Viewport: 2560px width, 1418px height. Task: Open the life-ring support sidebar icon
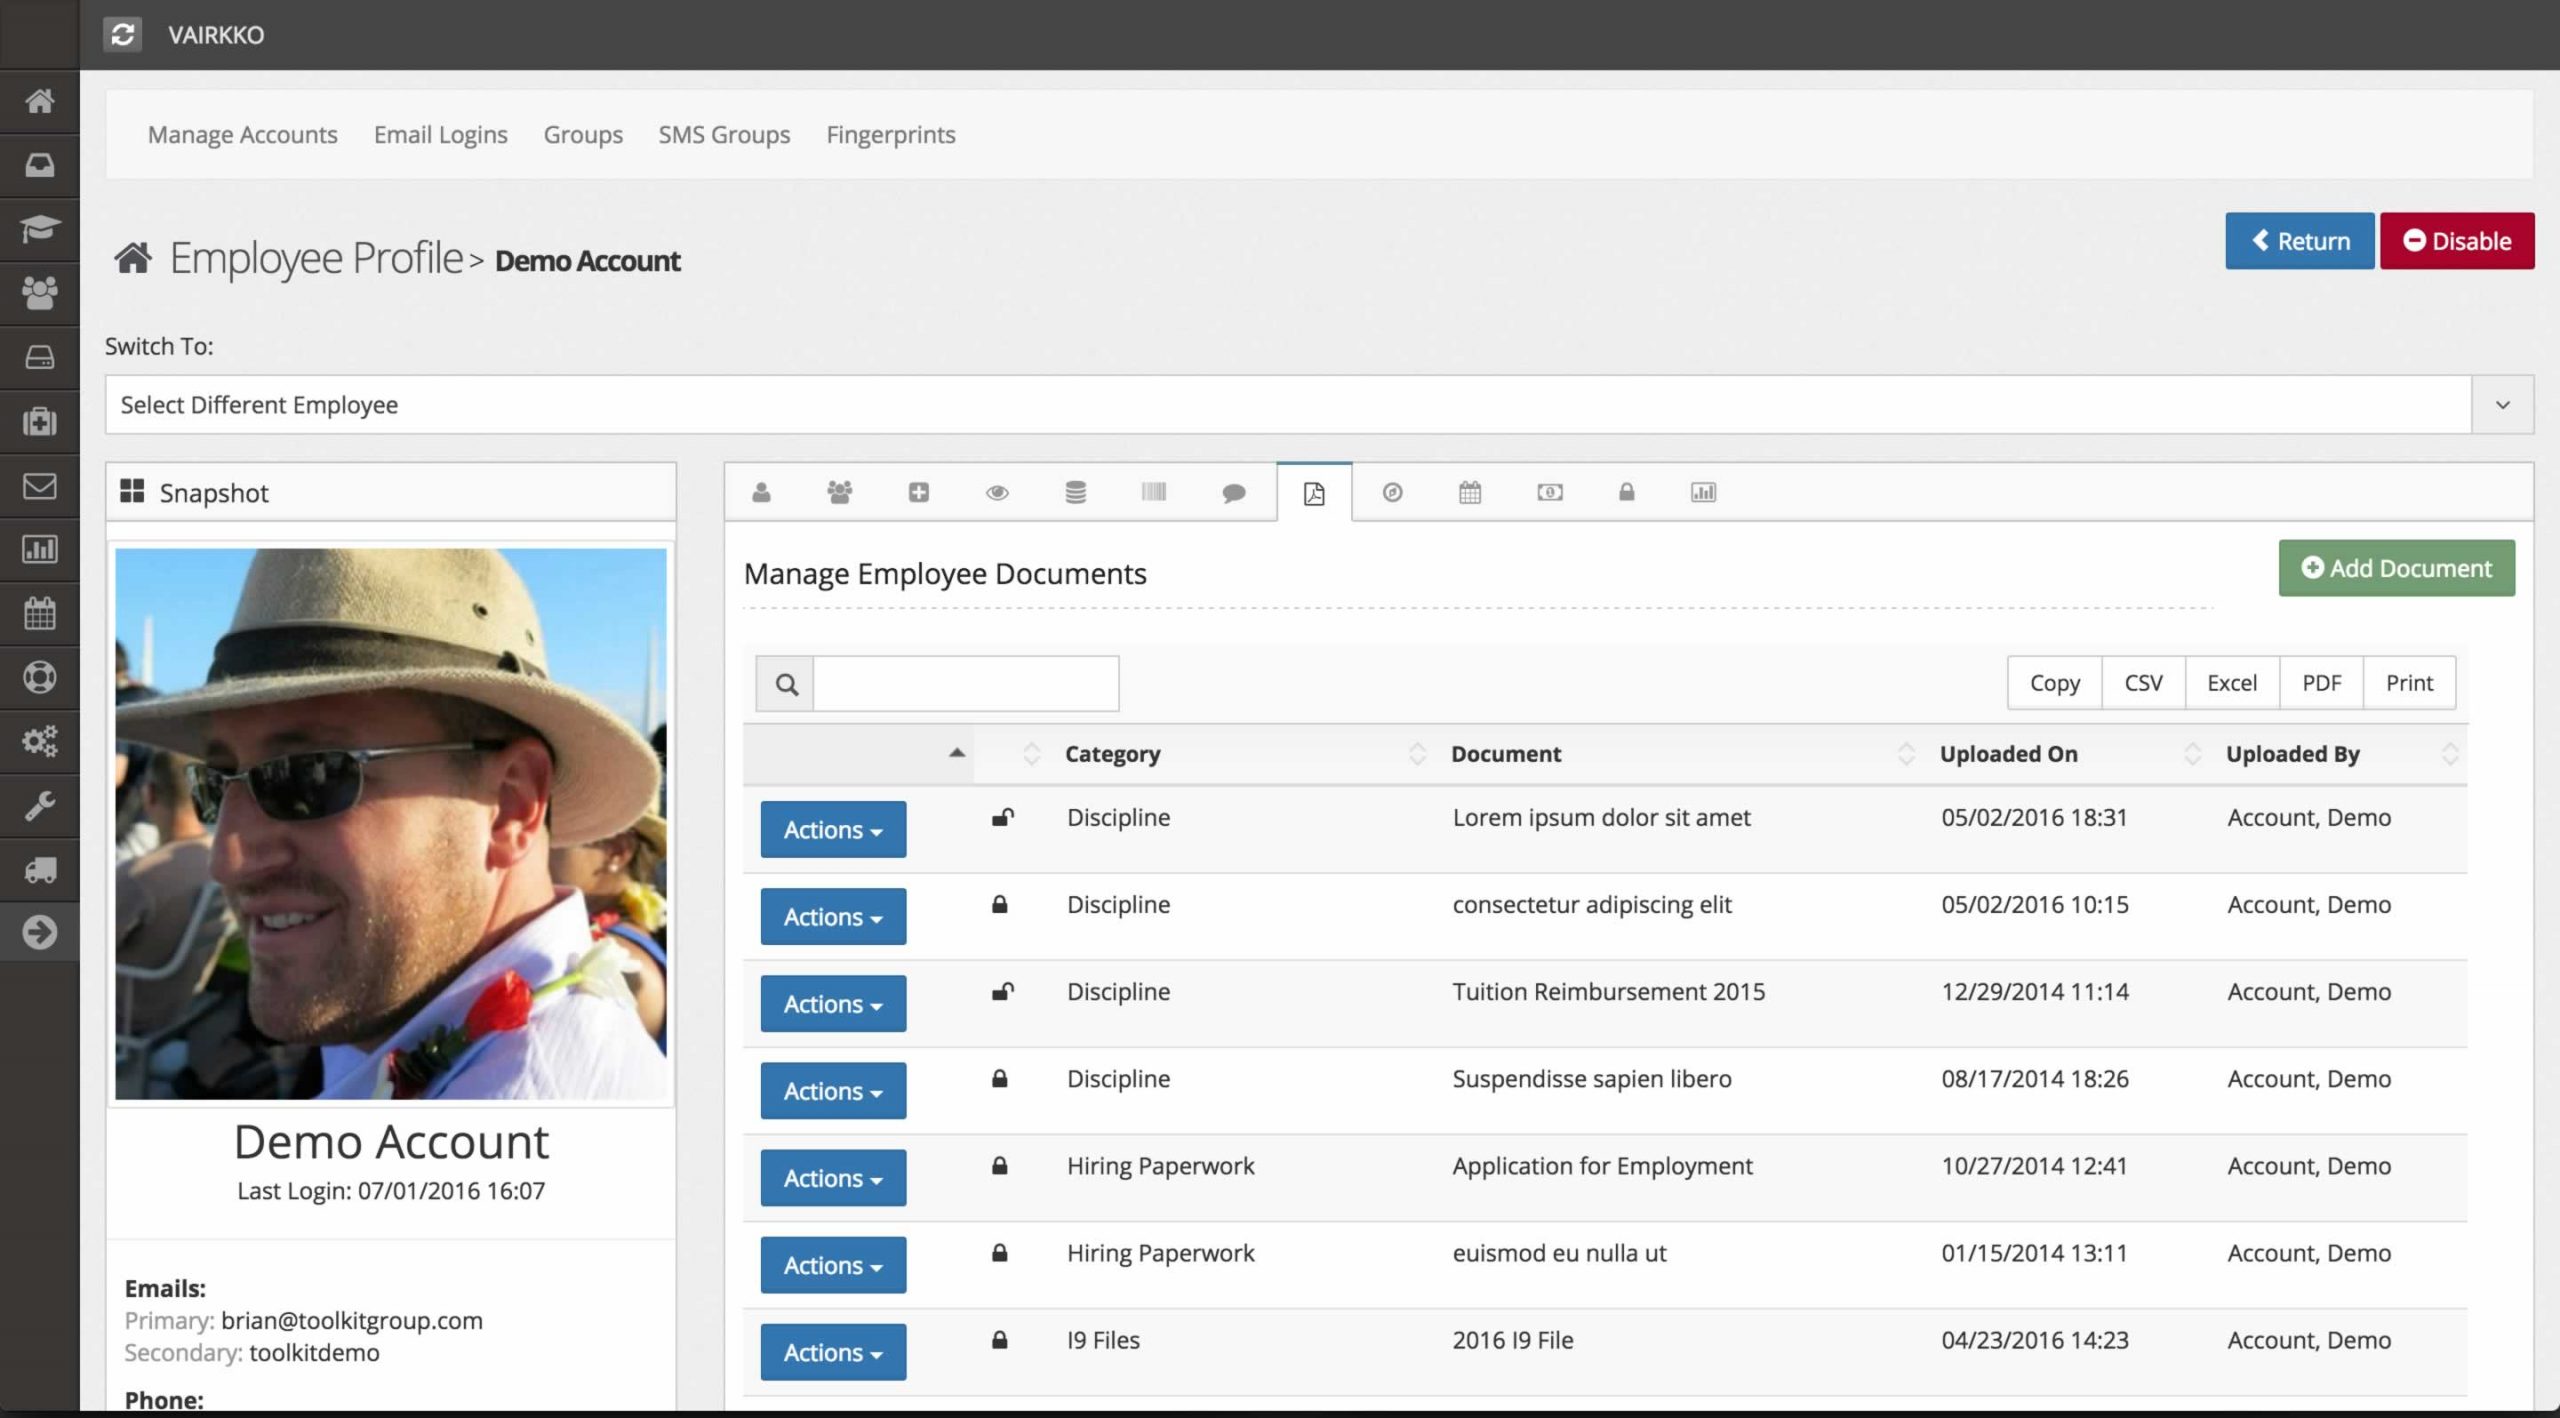coord(39,678)
